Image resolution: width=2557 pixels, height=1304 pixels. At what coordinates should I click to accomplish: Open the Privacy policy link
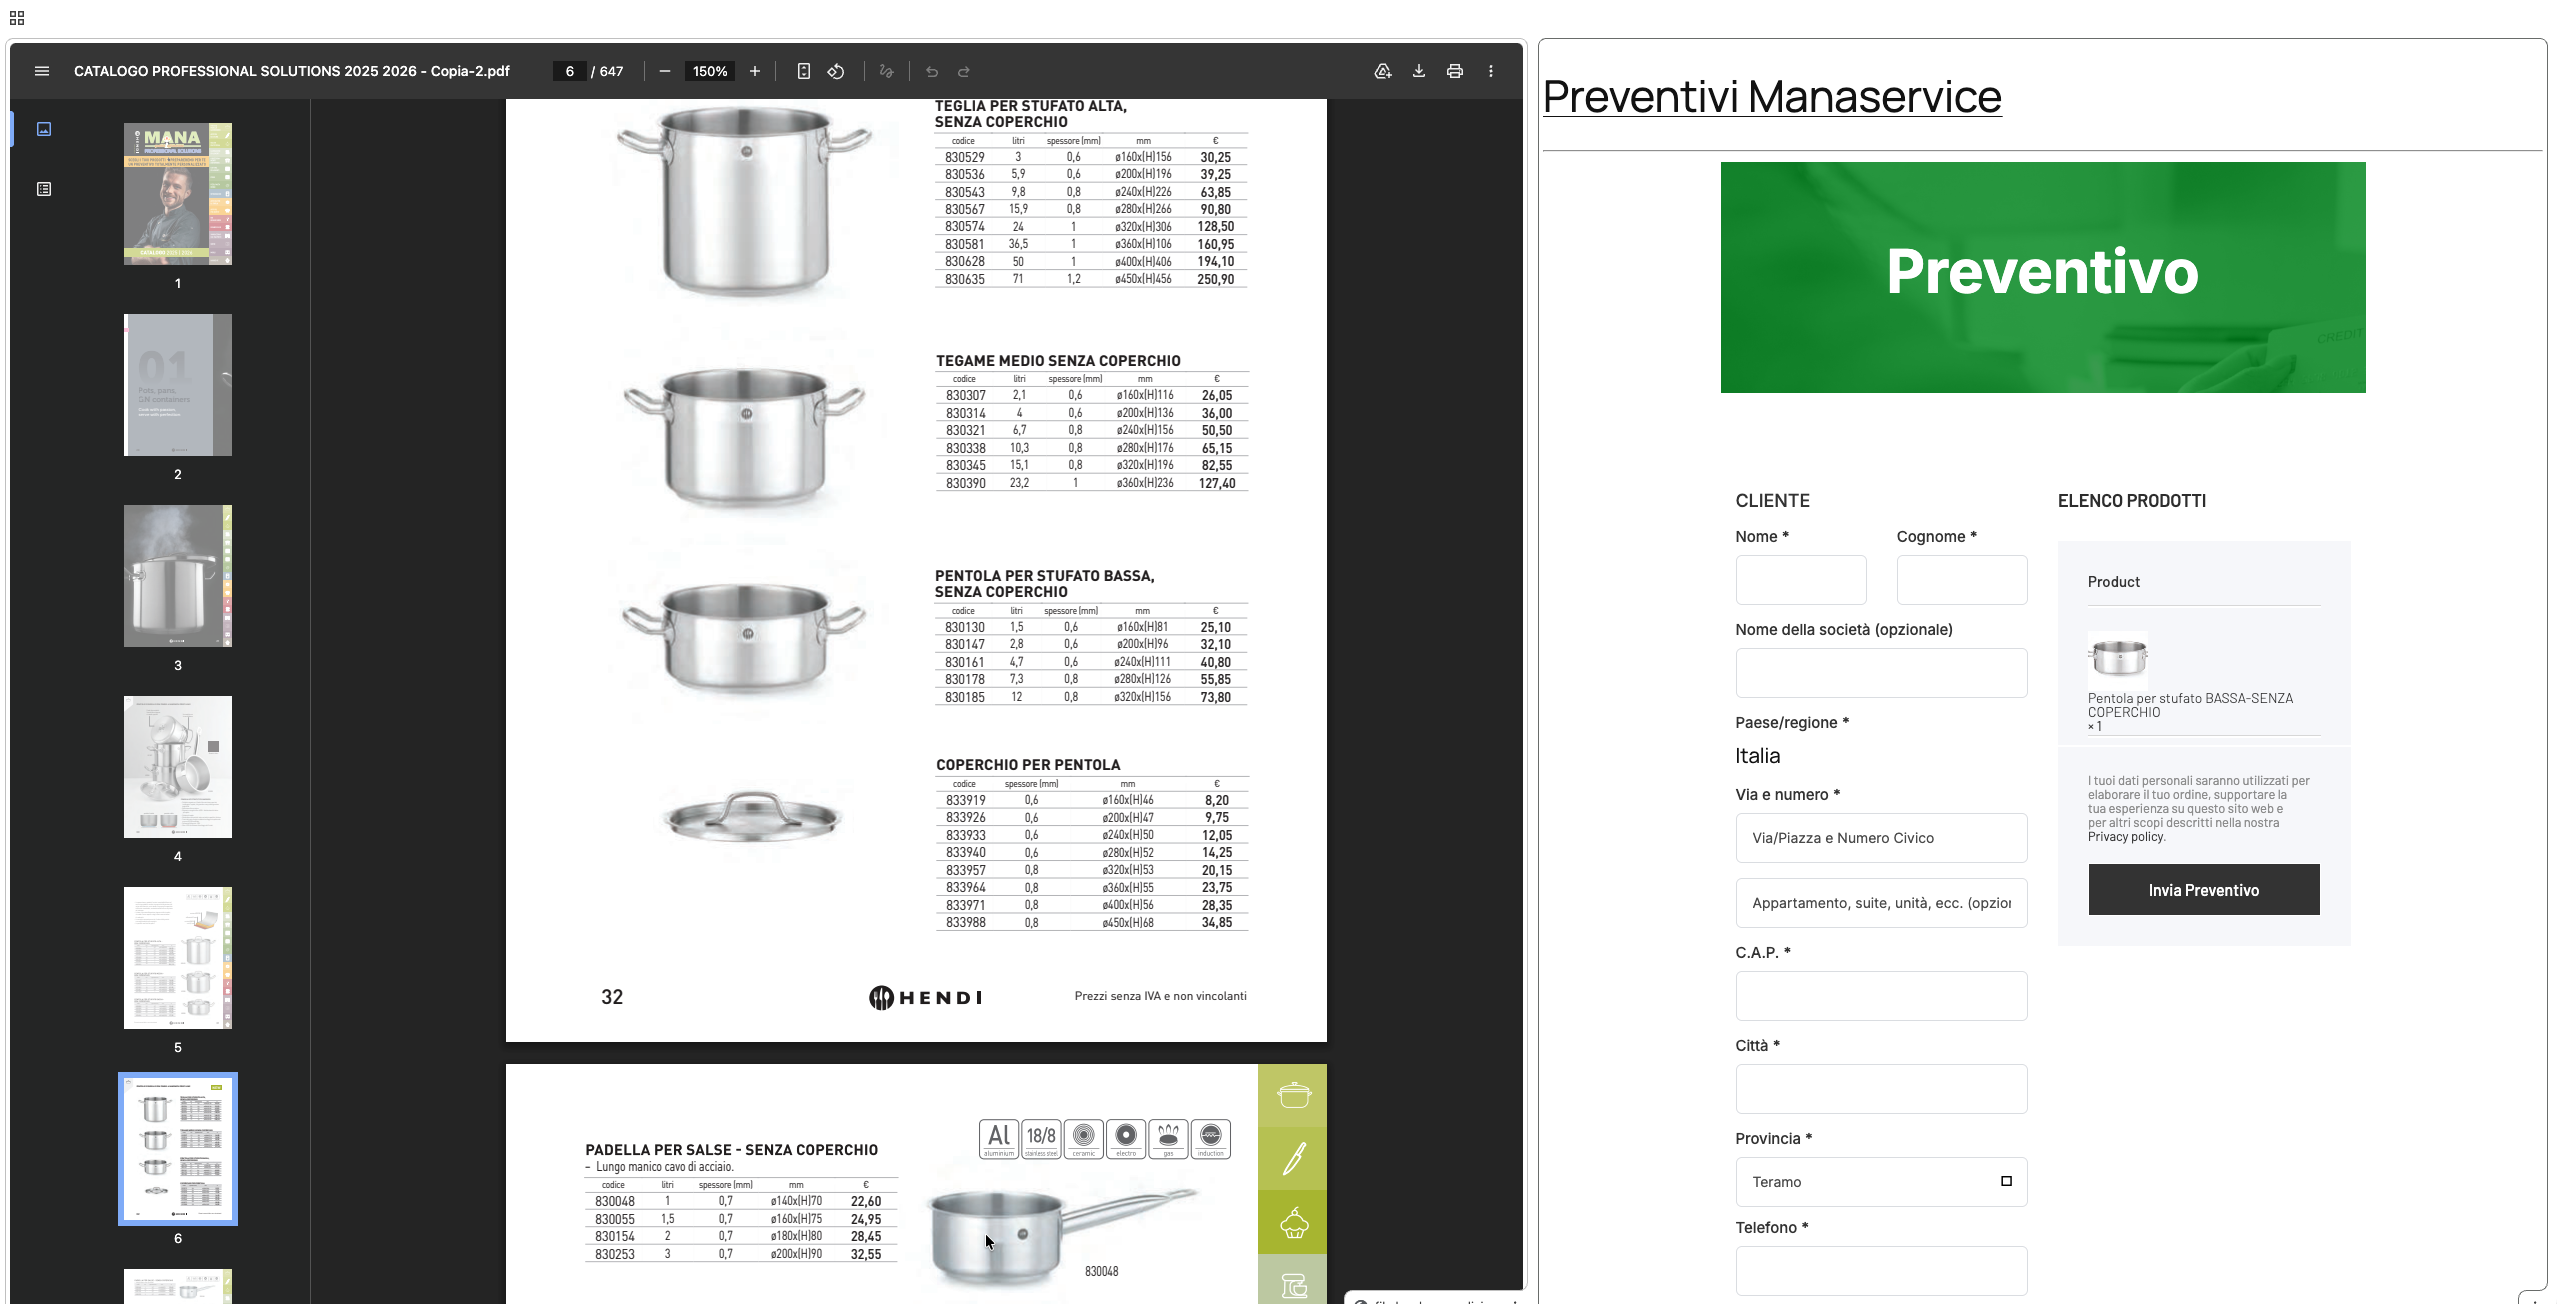click(x=2125, y=837)
